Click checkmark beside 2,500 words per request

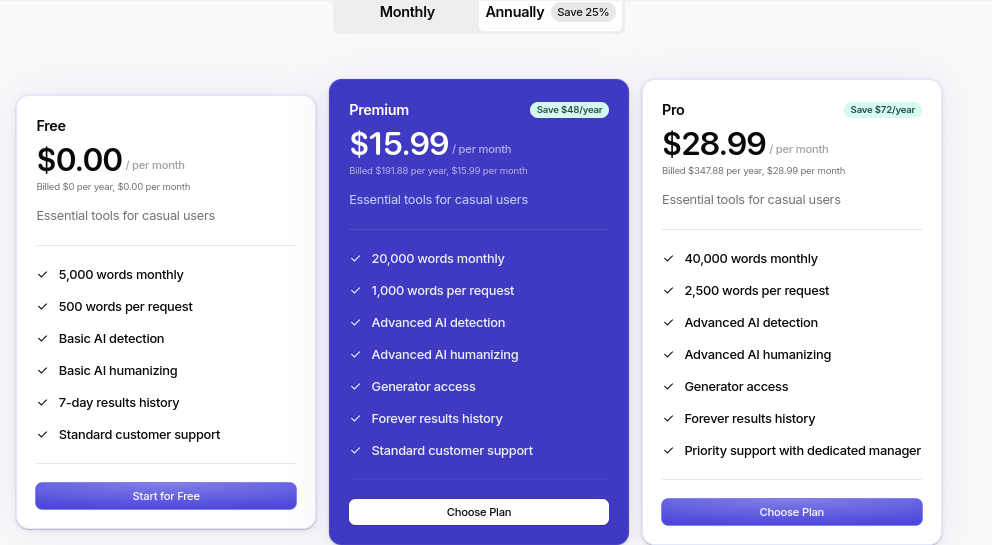668,291
